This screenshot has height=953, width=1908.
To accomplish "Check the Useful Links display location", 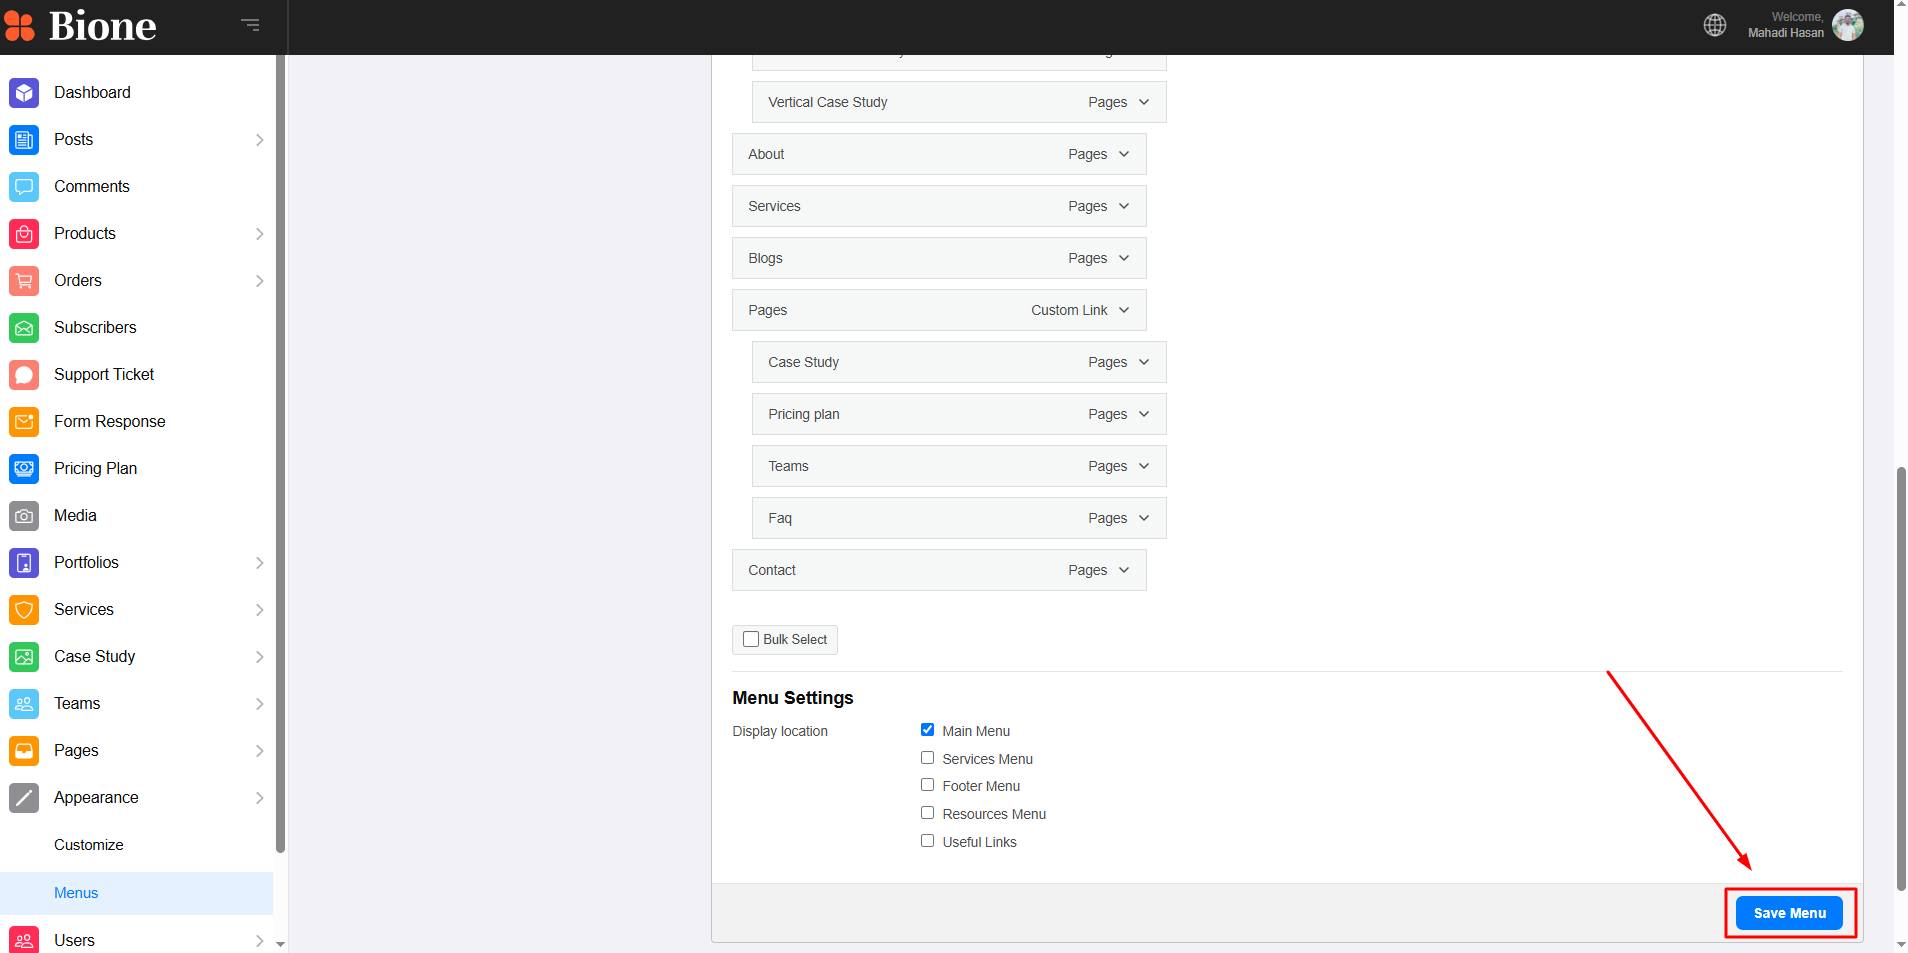I will tap(927, 841).
